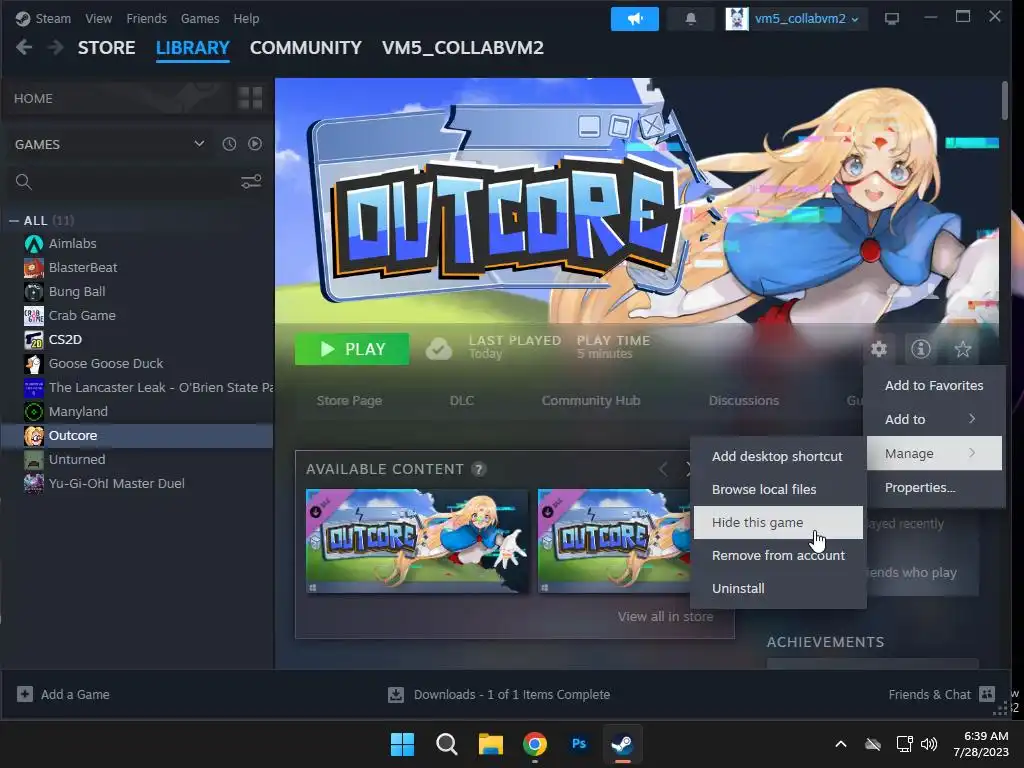The width and height of the screenshot is (1024, 768).
Task: Open the Community Hub link
Action: (591, 400)
